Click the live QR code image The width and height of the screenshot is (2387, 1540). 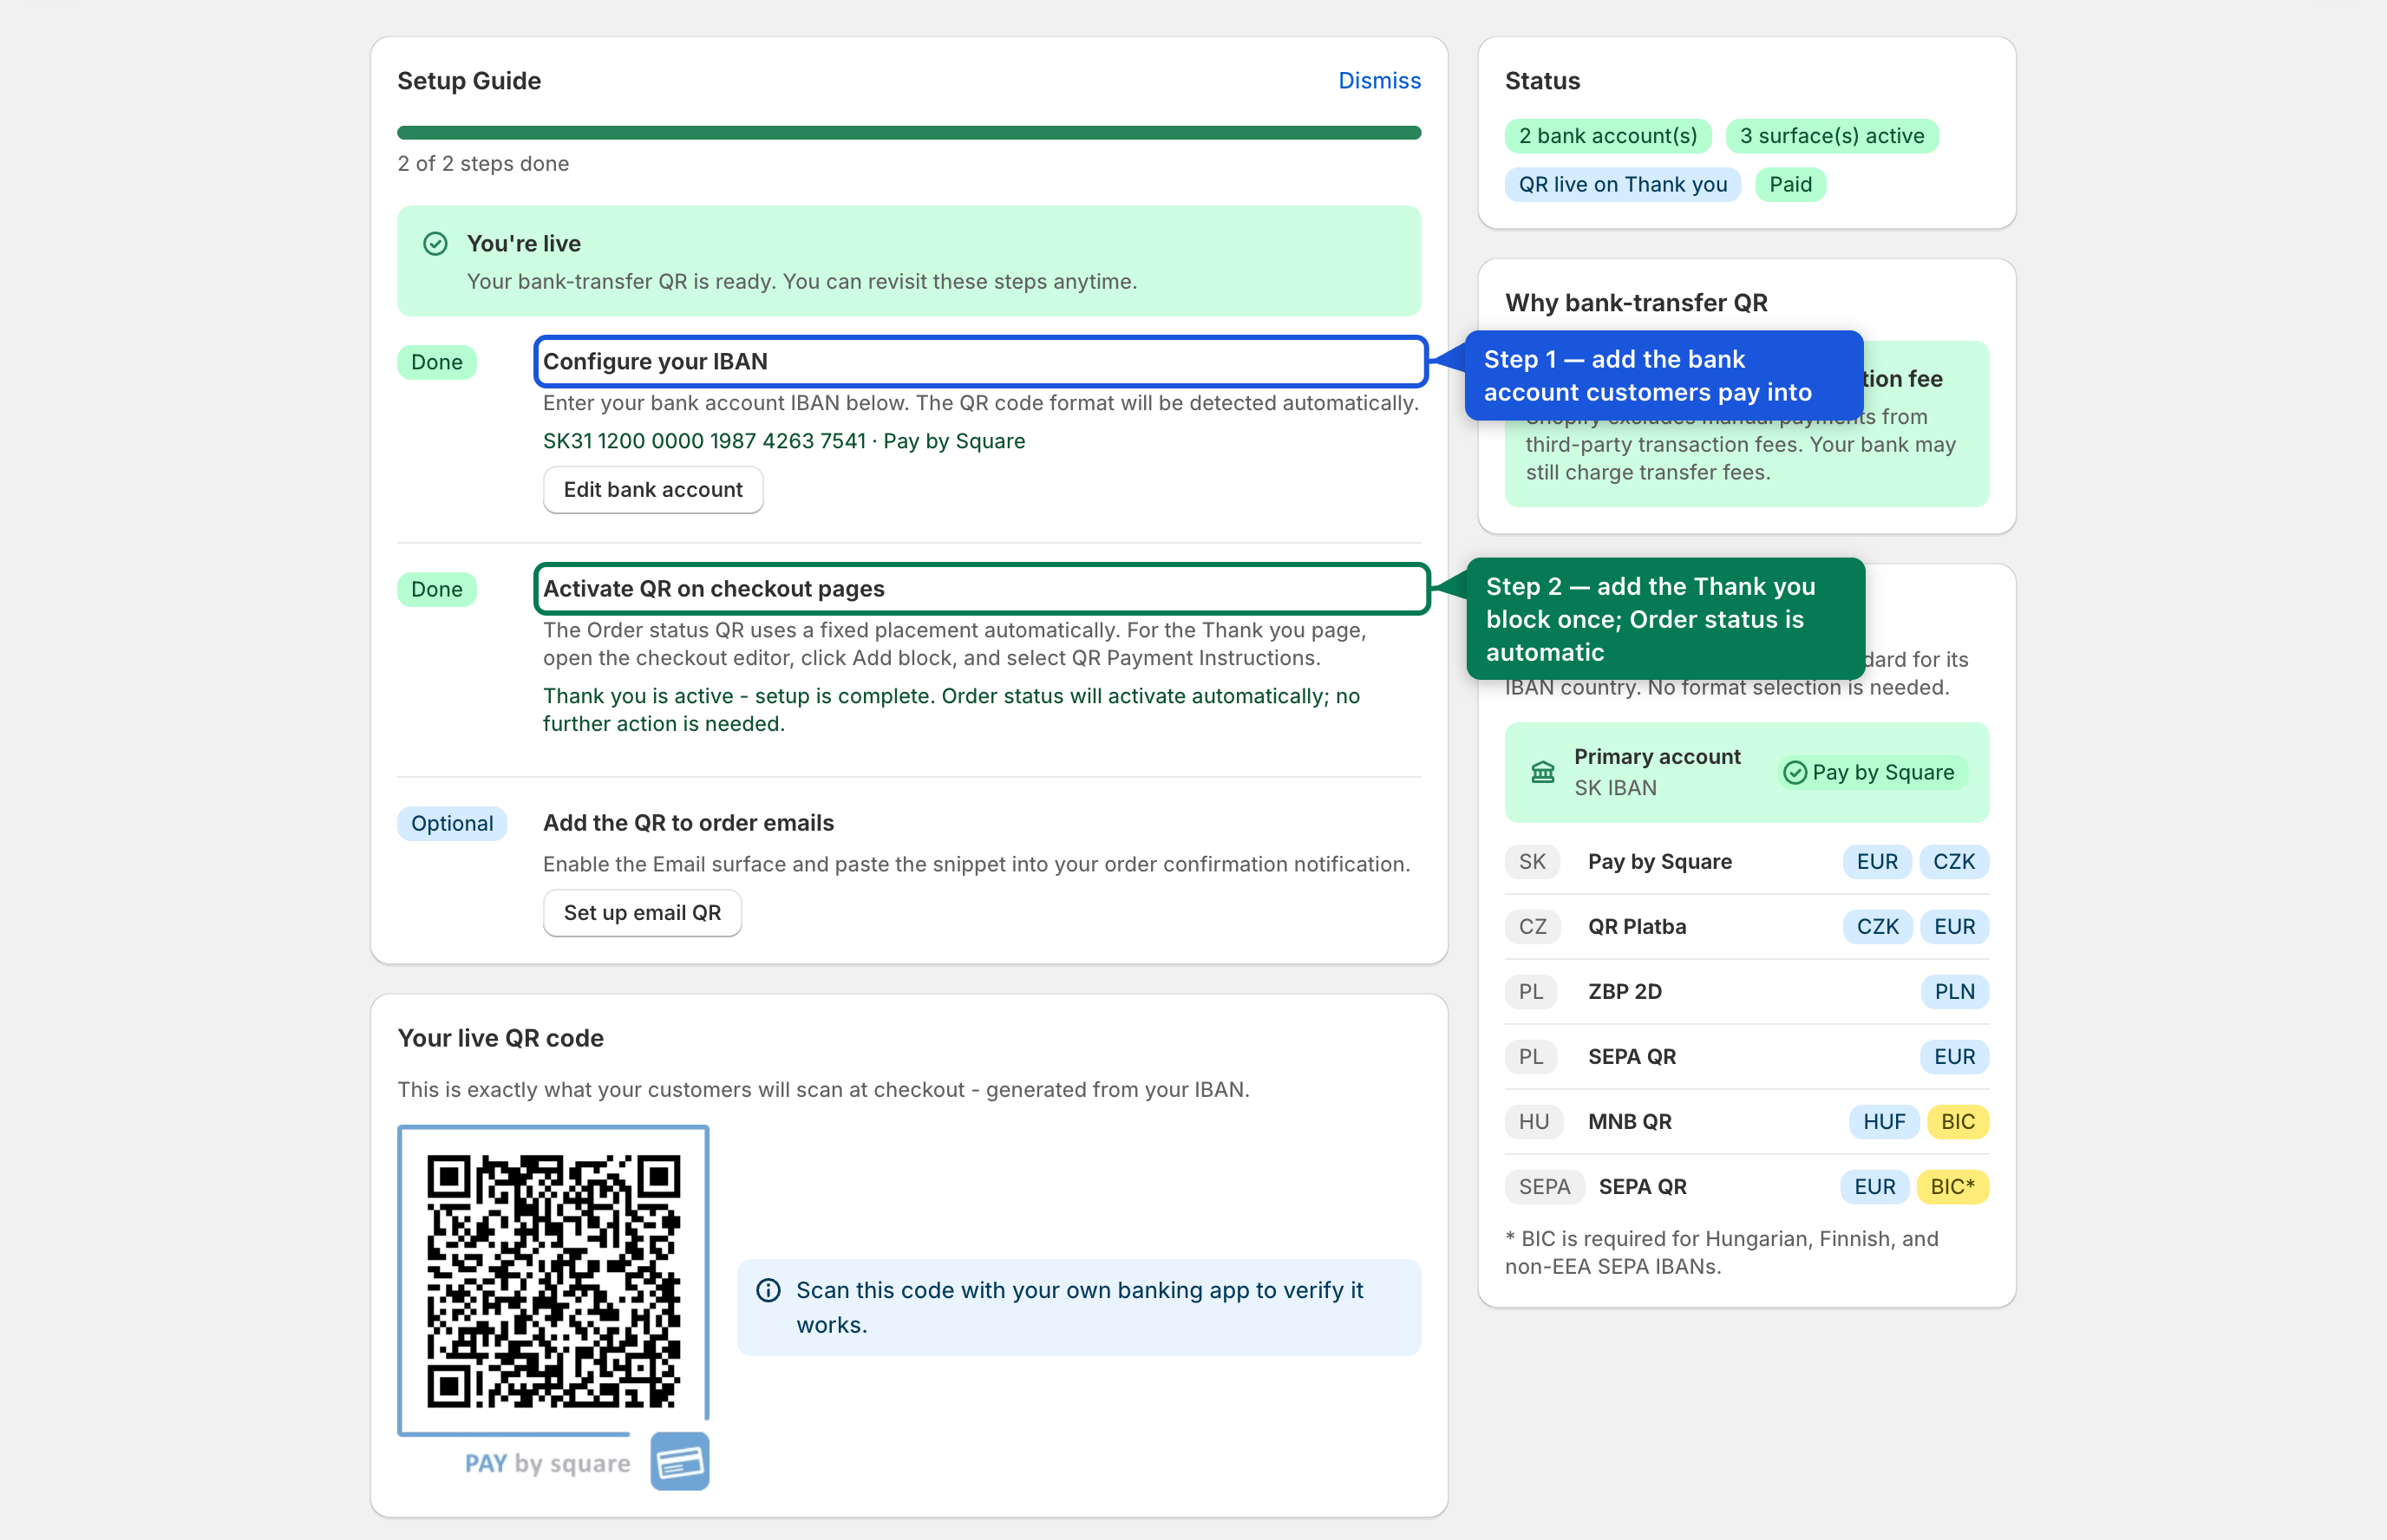553,1281
